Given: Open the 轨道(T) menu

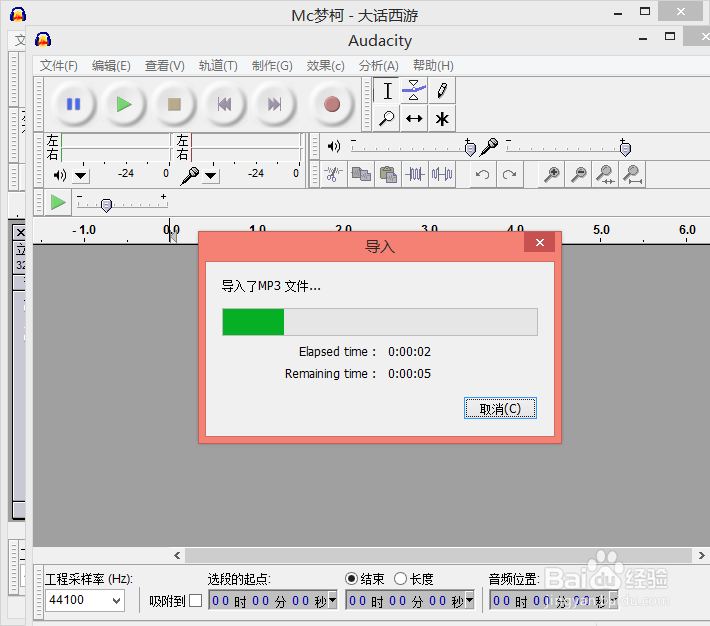Looking at the screenshot, I should pyautogui.click(x=218, y=66).
